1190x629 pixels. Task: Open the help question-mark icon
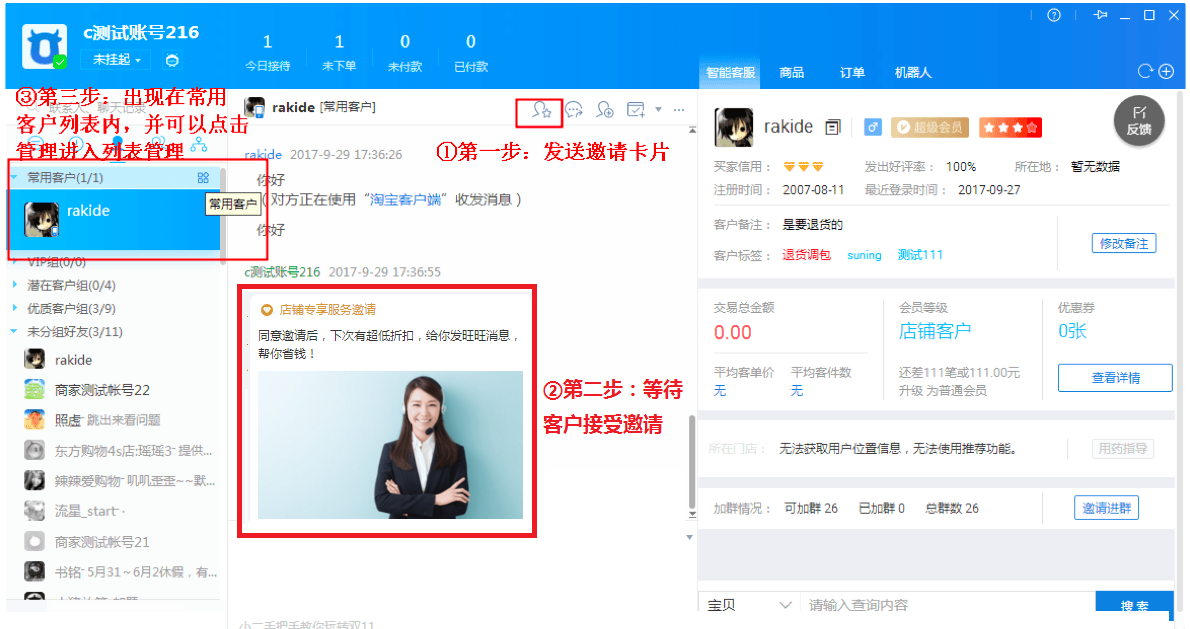pyautogui.click(x=1053, y=15)
